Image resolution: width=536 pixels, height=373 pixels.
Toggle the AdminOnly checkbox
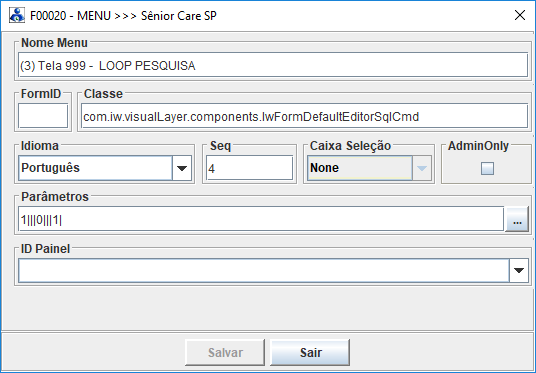point(487,168)
